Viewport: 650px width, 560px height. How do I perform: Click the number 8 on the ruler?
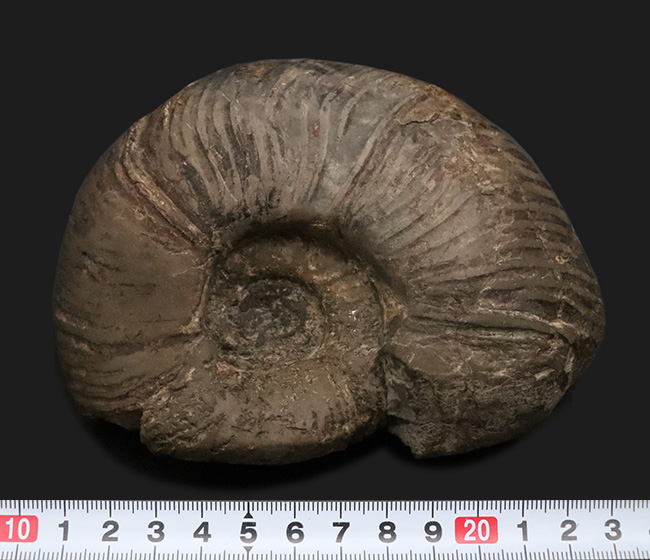(386, 530)
